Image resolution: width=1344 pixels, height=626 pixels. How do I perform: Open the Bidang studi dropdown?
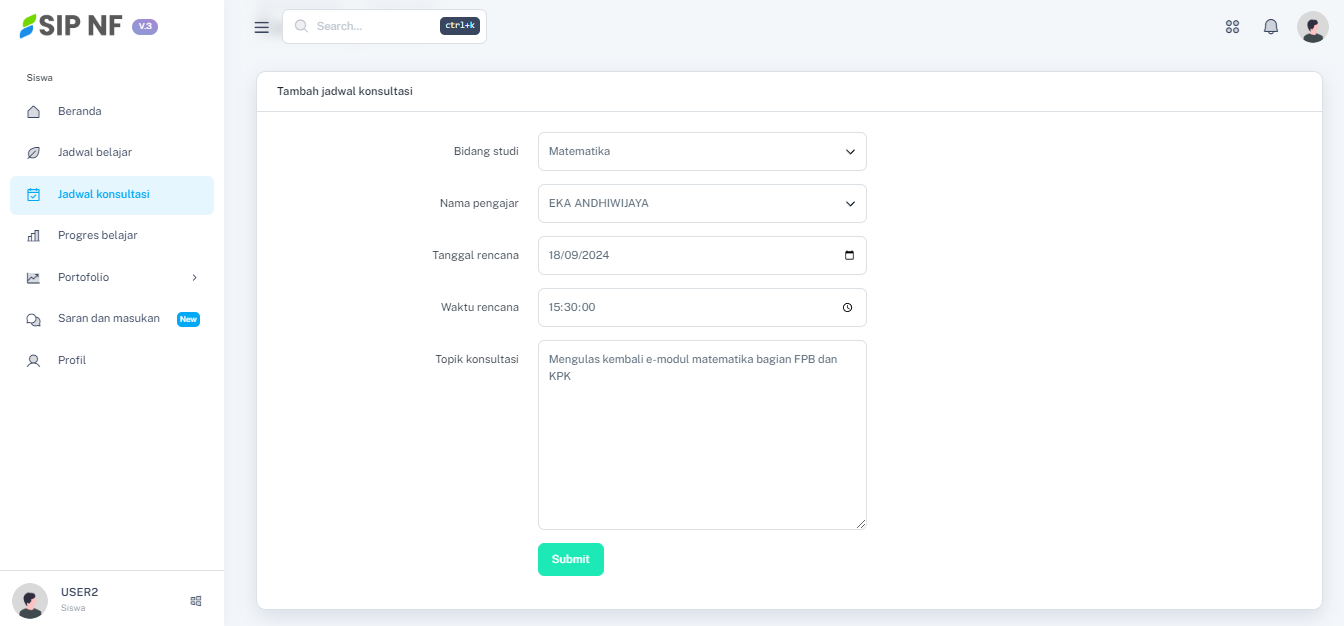click(x=702, y=152)
